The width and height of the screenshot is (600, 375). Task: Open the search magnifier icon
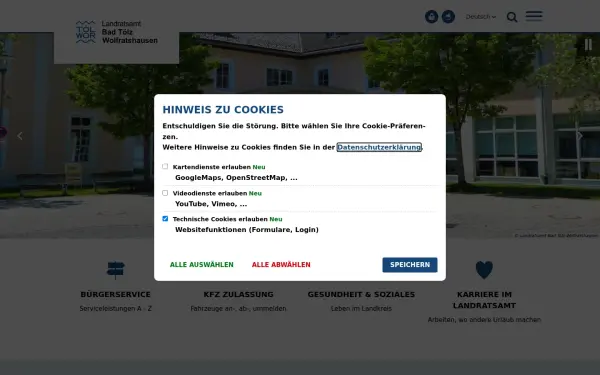[x=512, y=17]
